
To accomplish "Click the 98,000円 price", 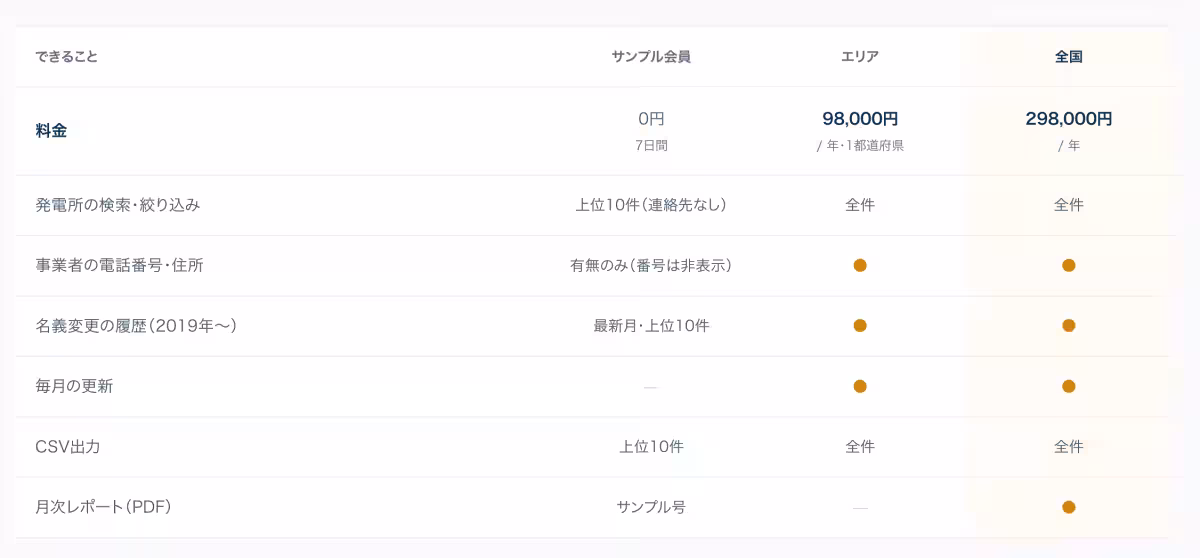I will click(860, 118).
